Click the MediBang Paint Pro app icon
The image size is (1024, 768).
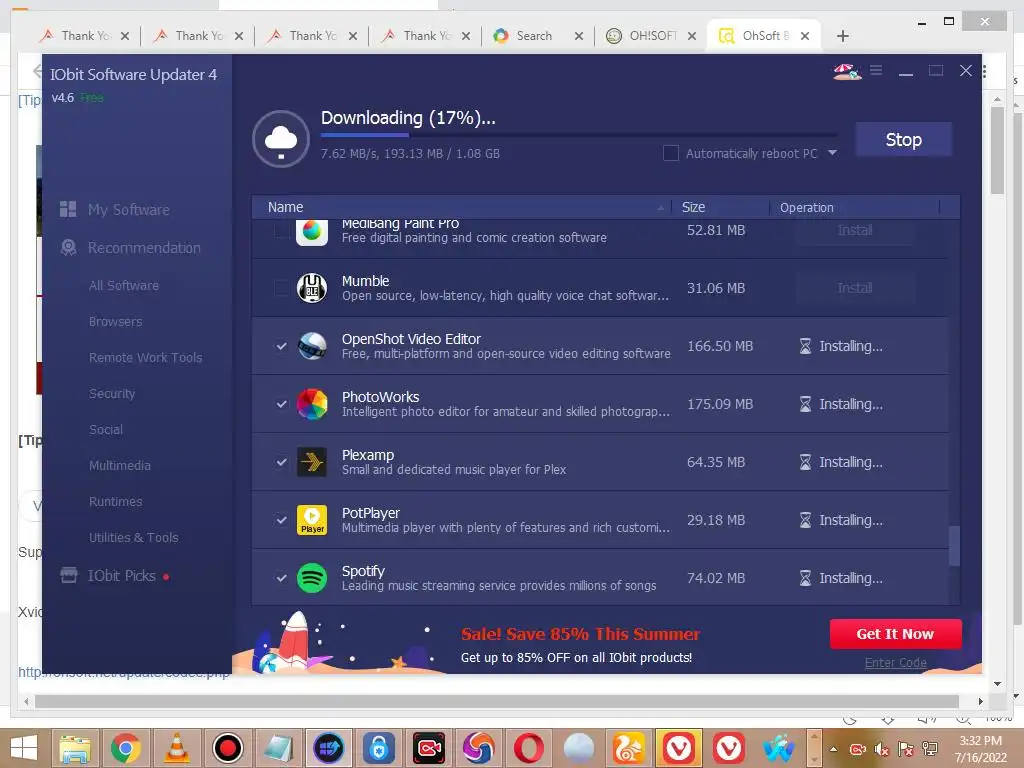pyautogui.click(x=312, y=231)
